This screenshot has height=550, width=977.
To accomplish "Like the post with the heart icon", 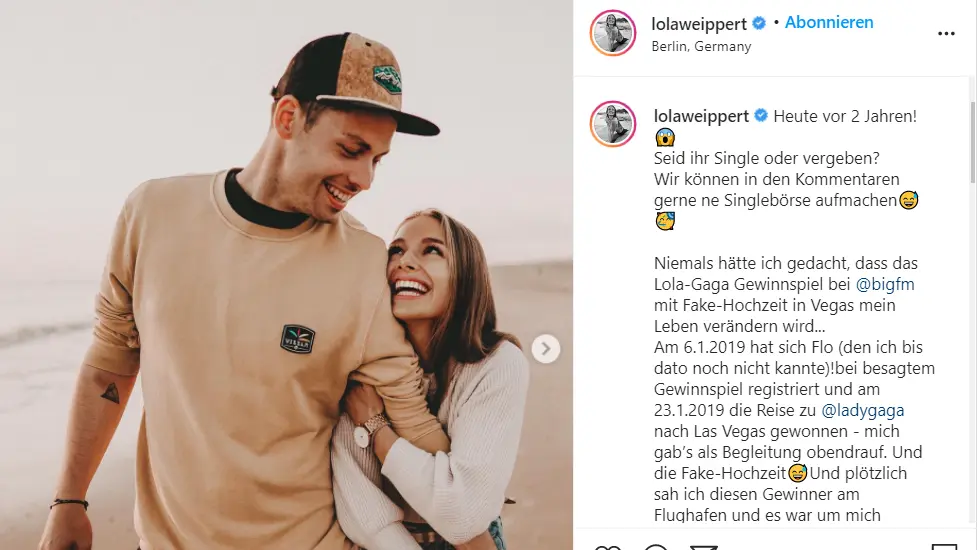I will (608, 547).
